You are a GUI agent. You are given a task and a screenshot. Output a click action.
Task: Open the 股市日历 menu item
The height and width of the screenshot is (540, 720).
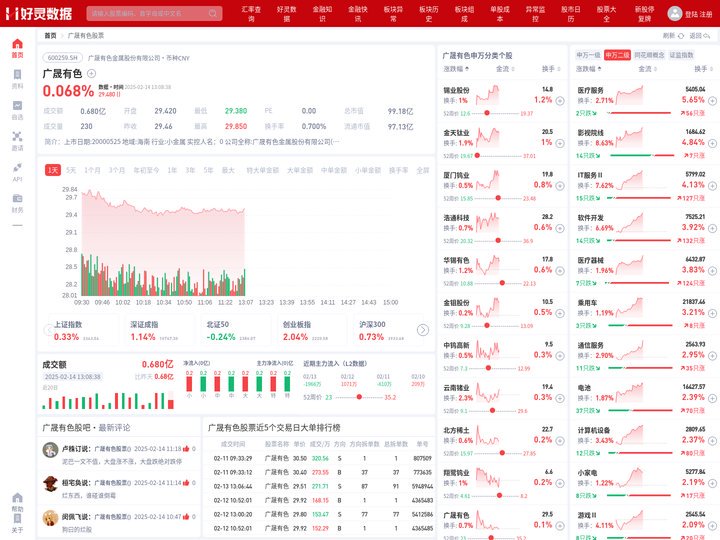pos(571,13)
